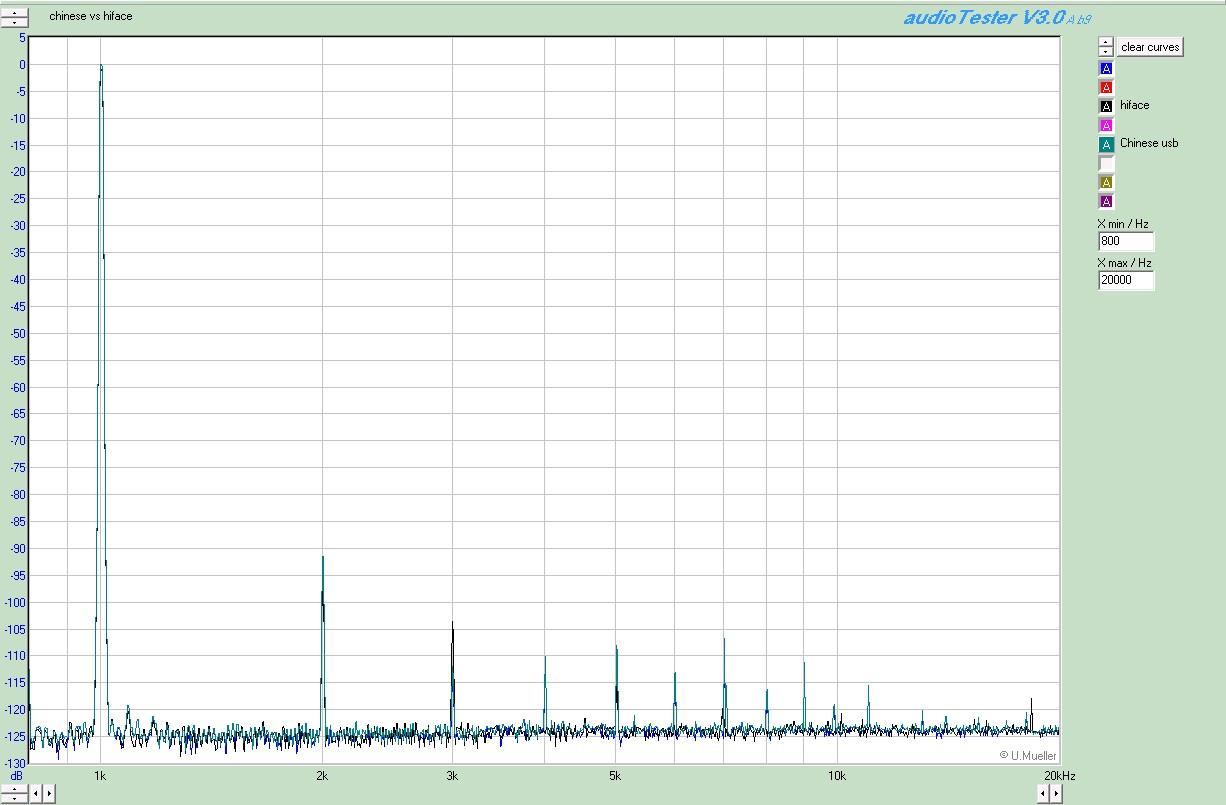Click the top-left upper-range up stepper arrow
Screen dimensions: 1226x805
point(14,12)
